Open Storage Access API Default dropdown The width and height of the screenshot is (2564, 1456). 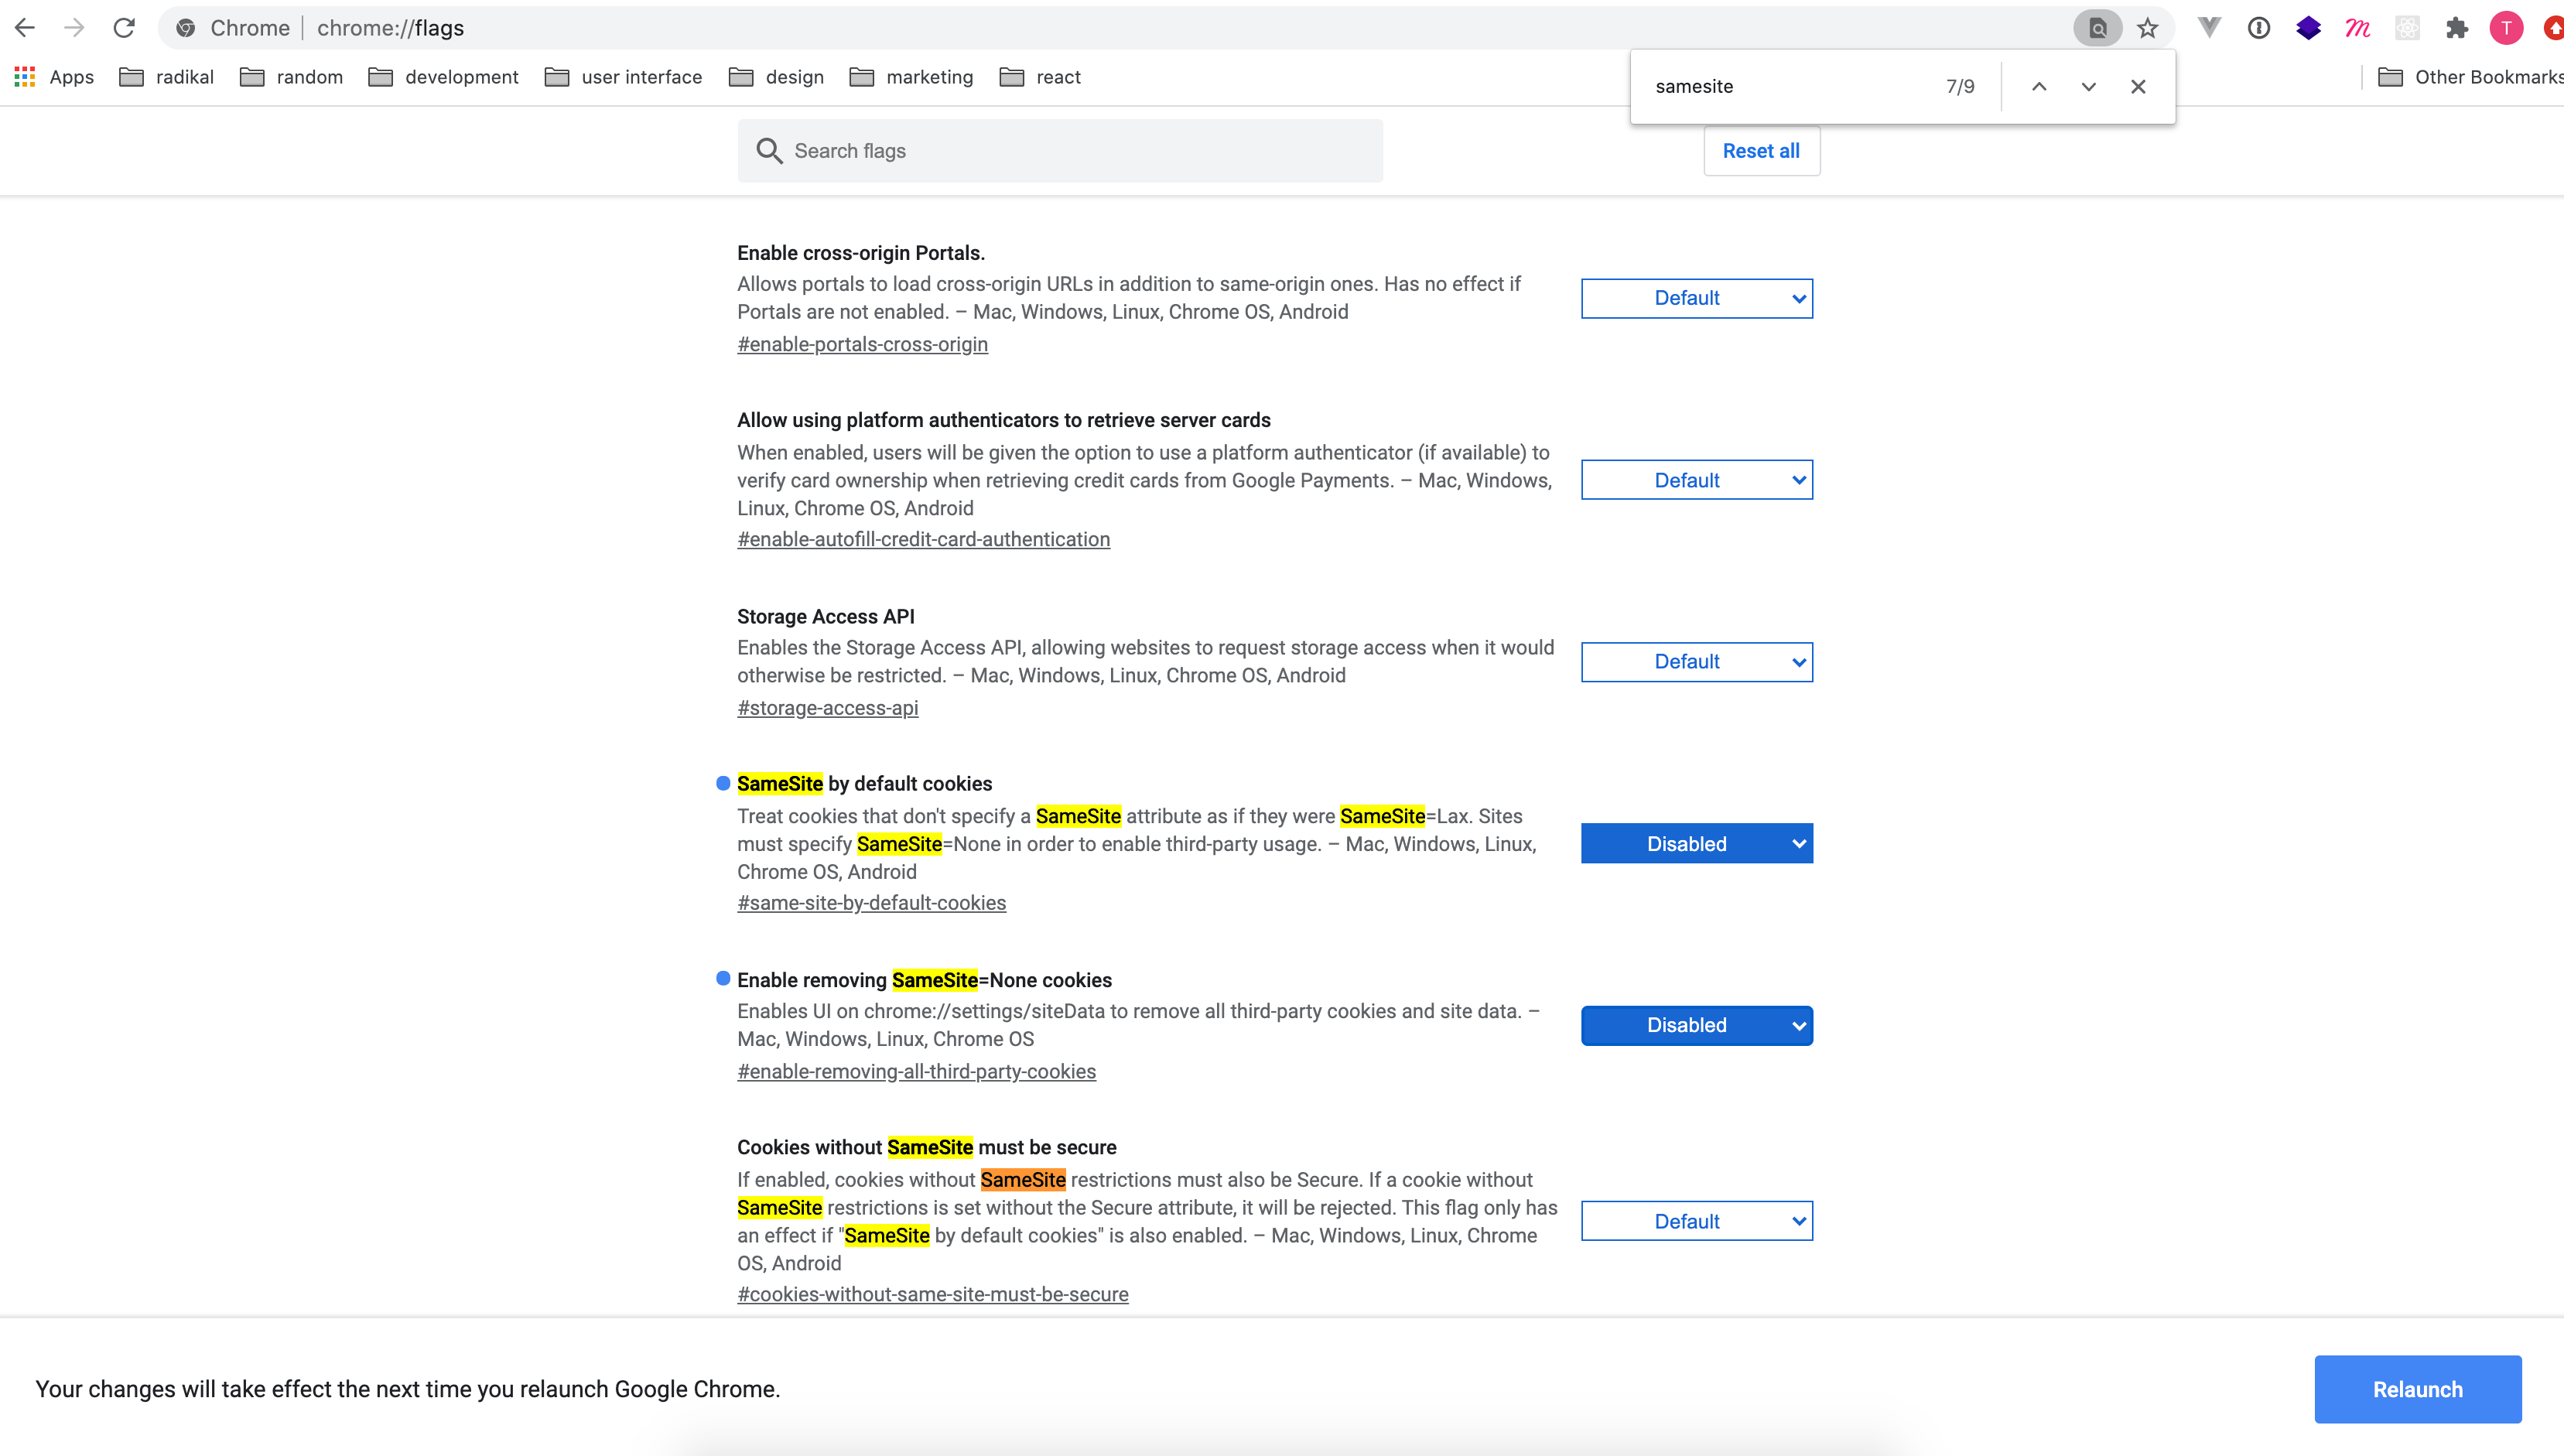[1696, 662]
